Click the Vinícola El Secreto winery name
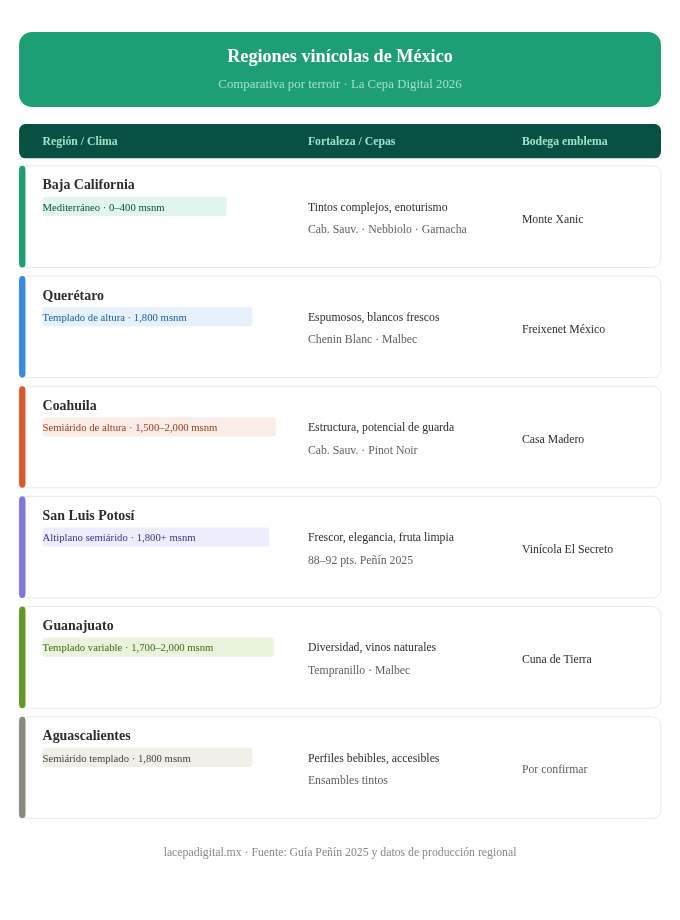The height and width of the screenshot is (920, 680). [x=567, y=549]
